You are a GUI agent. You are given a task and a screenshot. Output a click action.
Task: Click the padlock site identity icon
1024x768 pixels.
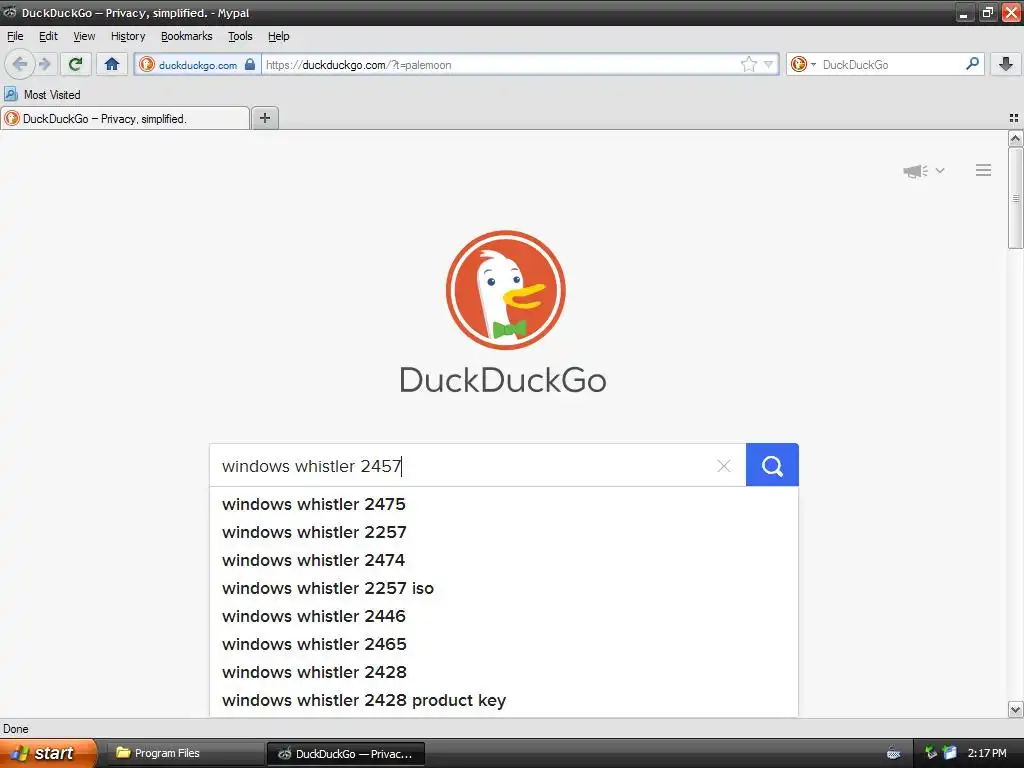(249, 64)
